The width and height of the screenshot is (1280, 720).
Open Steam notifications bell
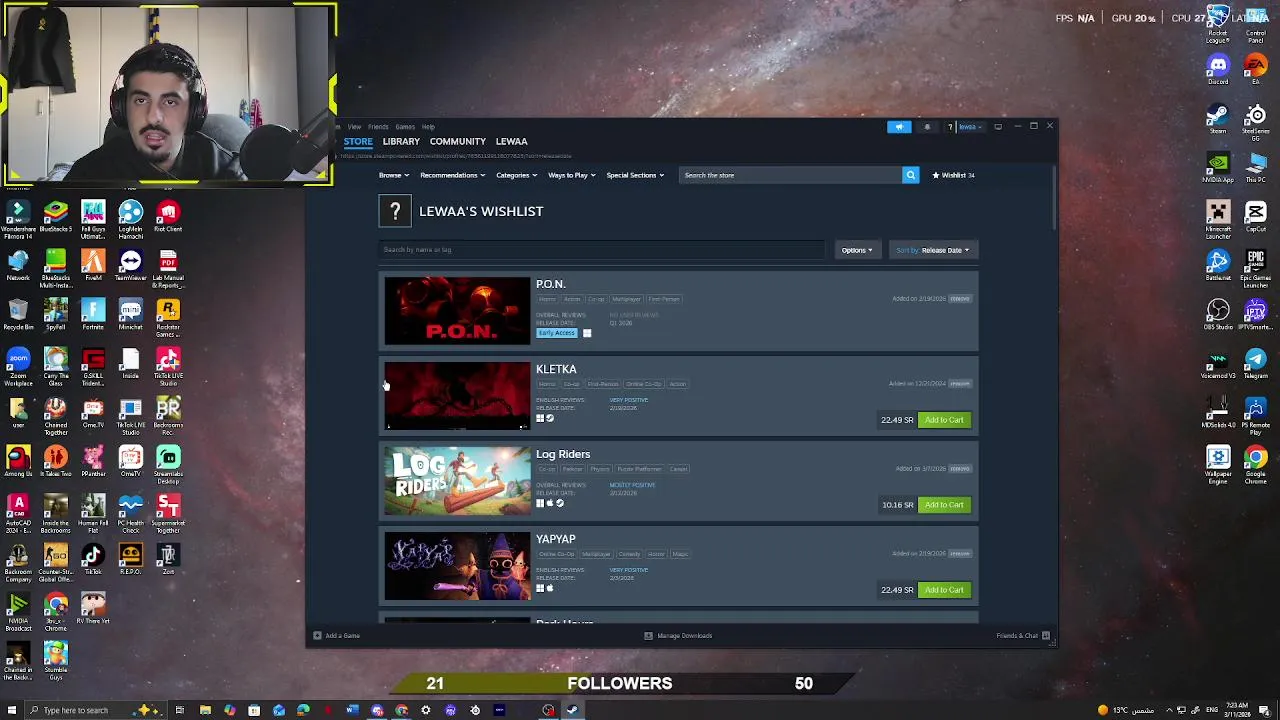point(927,127)
